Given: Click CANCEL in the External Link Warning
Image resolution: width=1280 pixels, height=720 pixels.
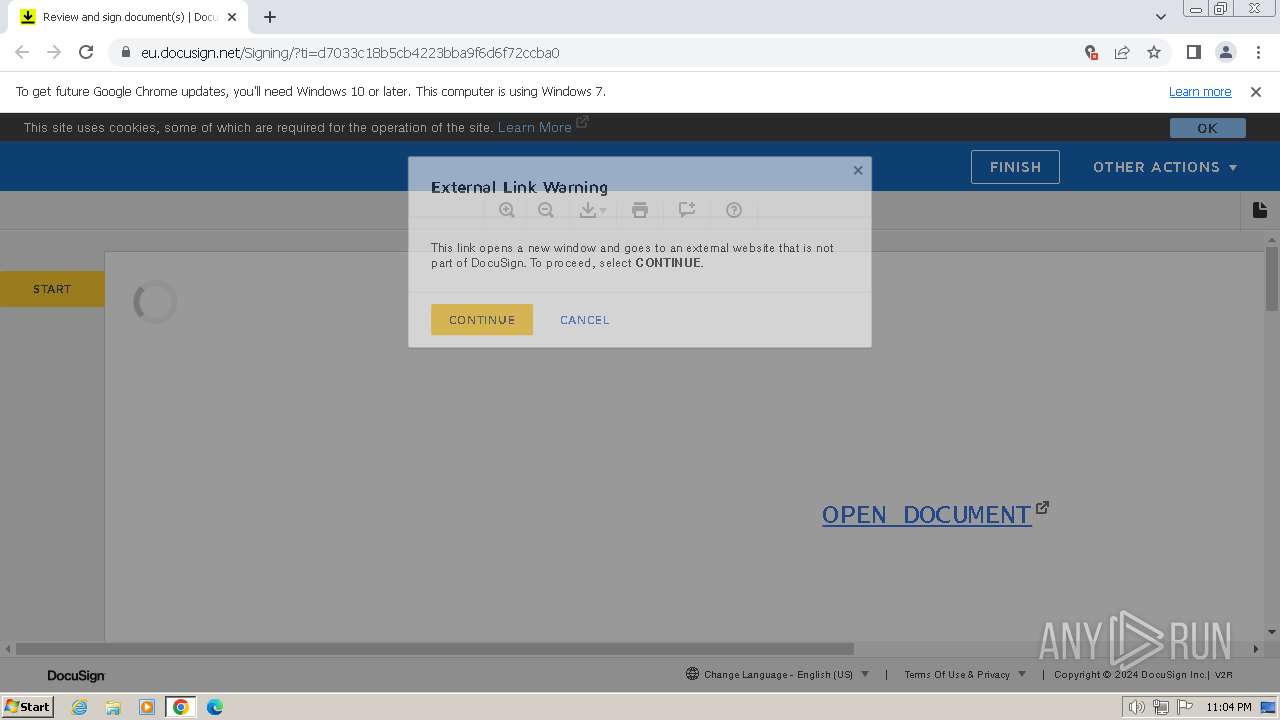Looking at the screenshot, I should (585, 320).
